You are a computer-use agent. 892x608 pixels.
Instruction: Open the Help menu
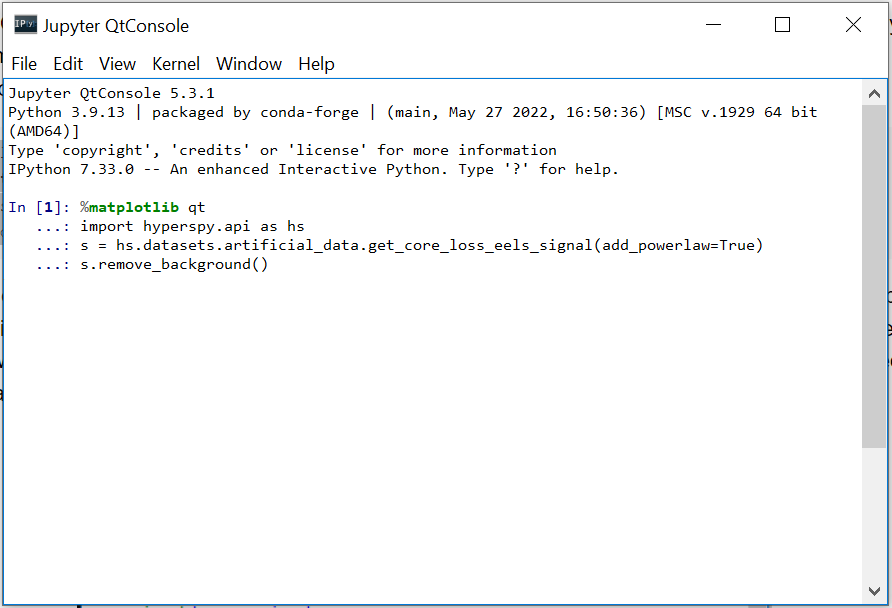tap(316, 64)
